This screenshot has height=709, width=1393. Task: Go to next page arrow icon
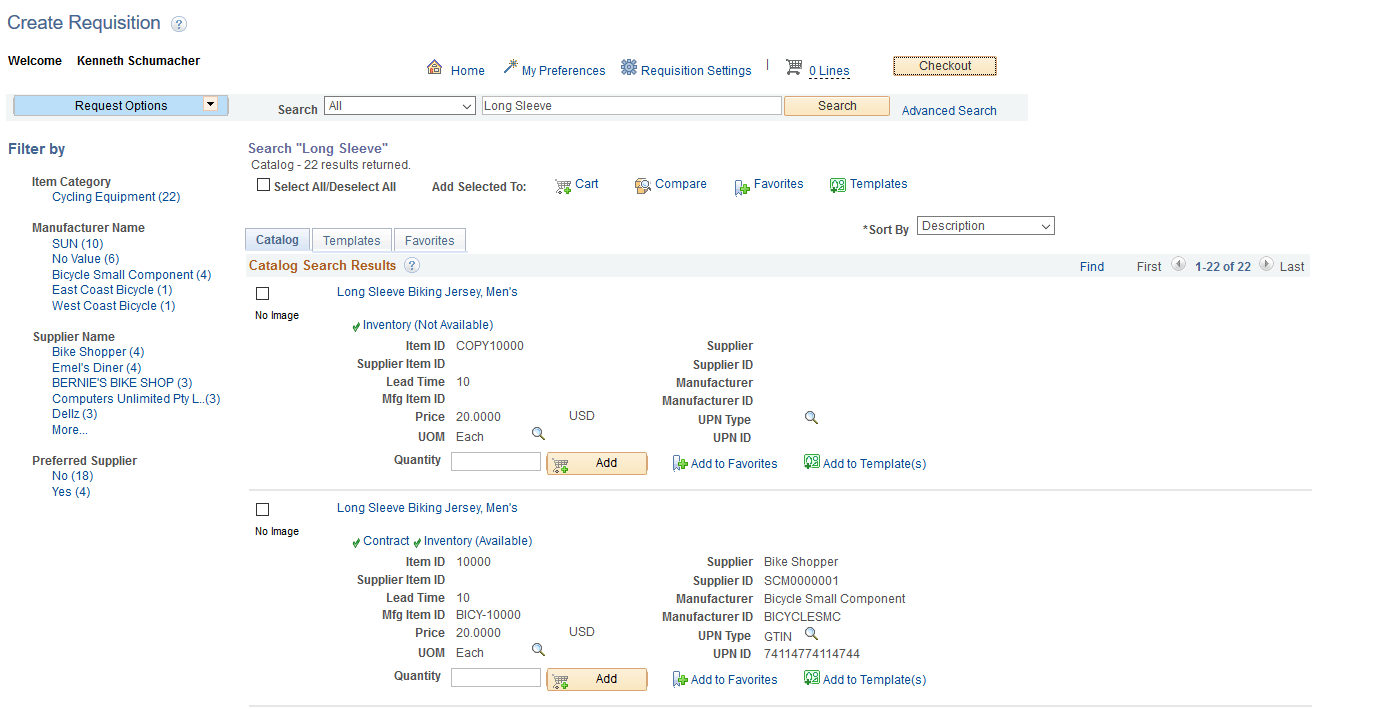(x=1267, y=265)
